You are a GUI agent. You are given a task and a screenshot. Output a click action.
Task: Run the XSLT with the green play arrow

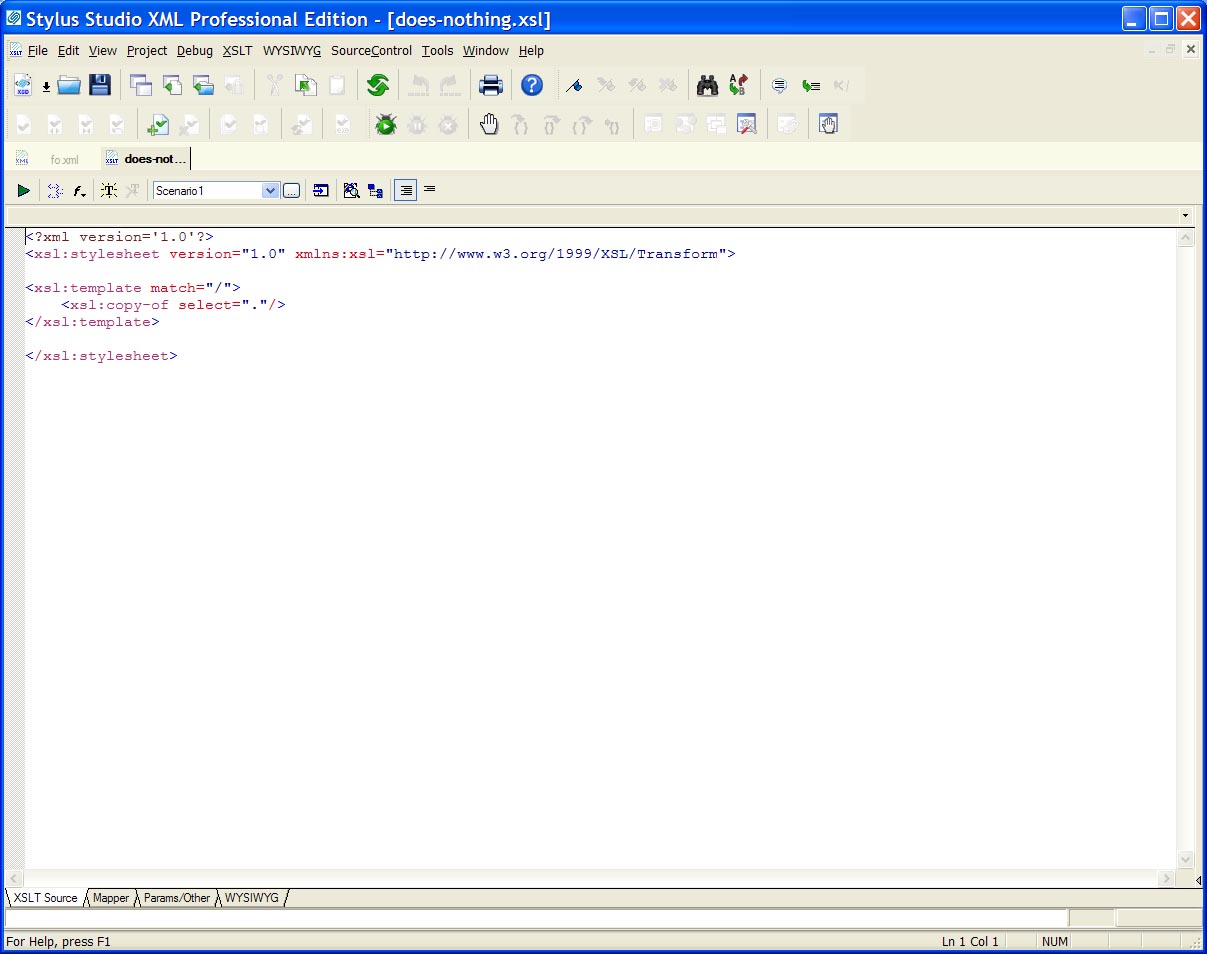pyautogui.click(x=23, y=190)
